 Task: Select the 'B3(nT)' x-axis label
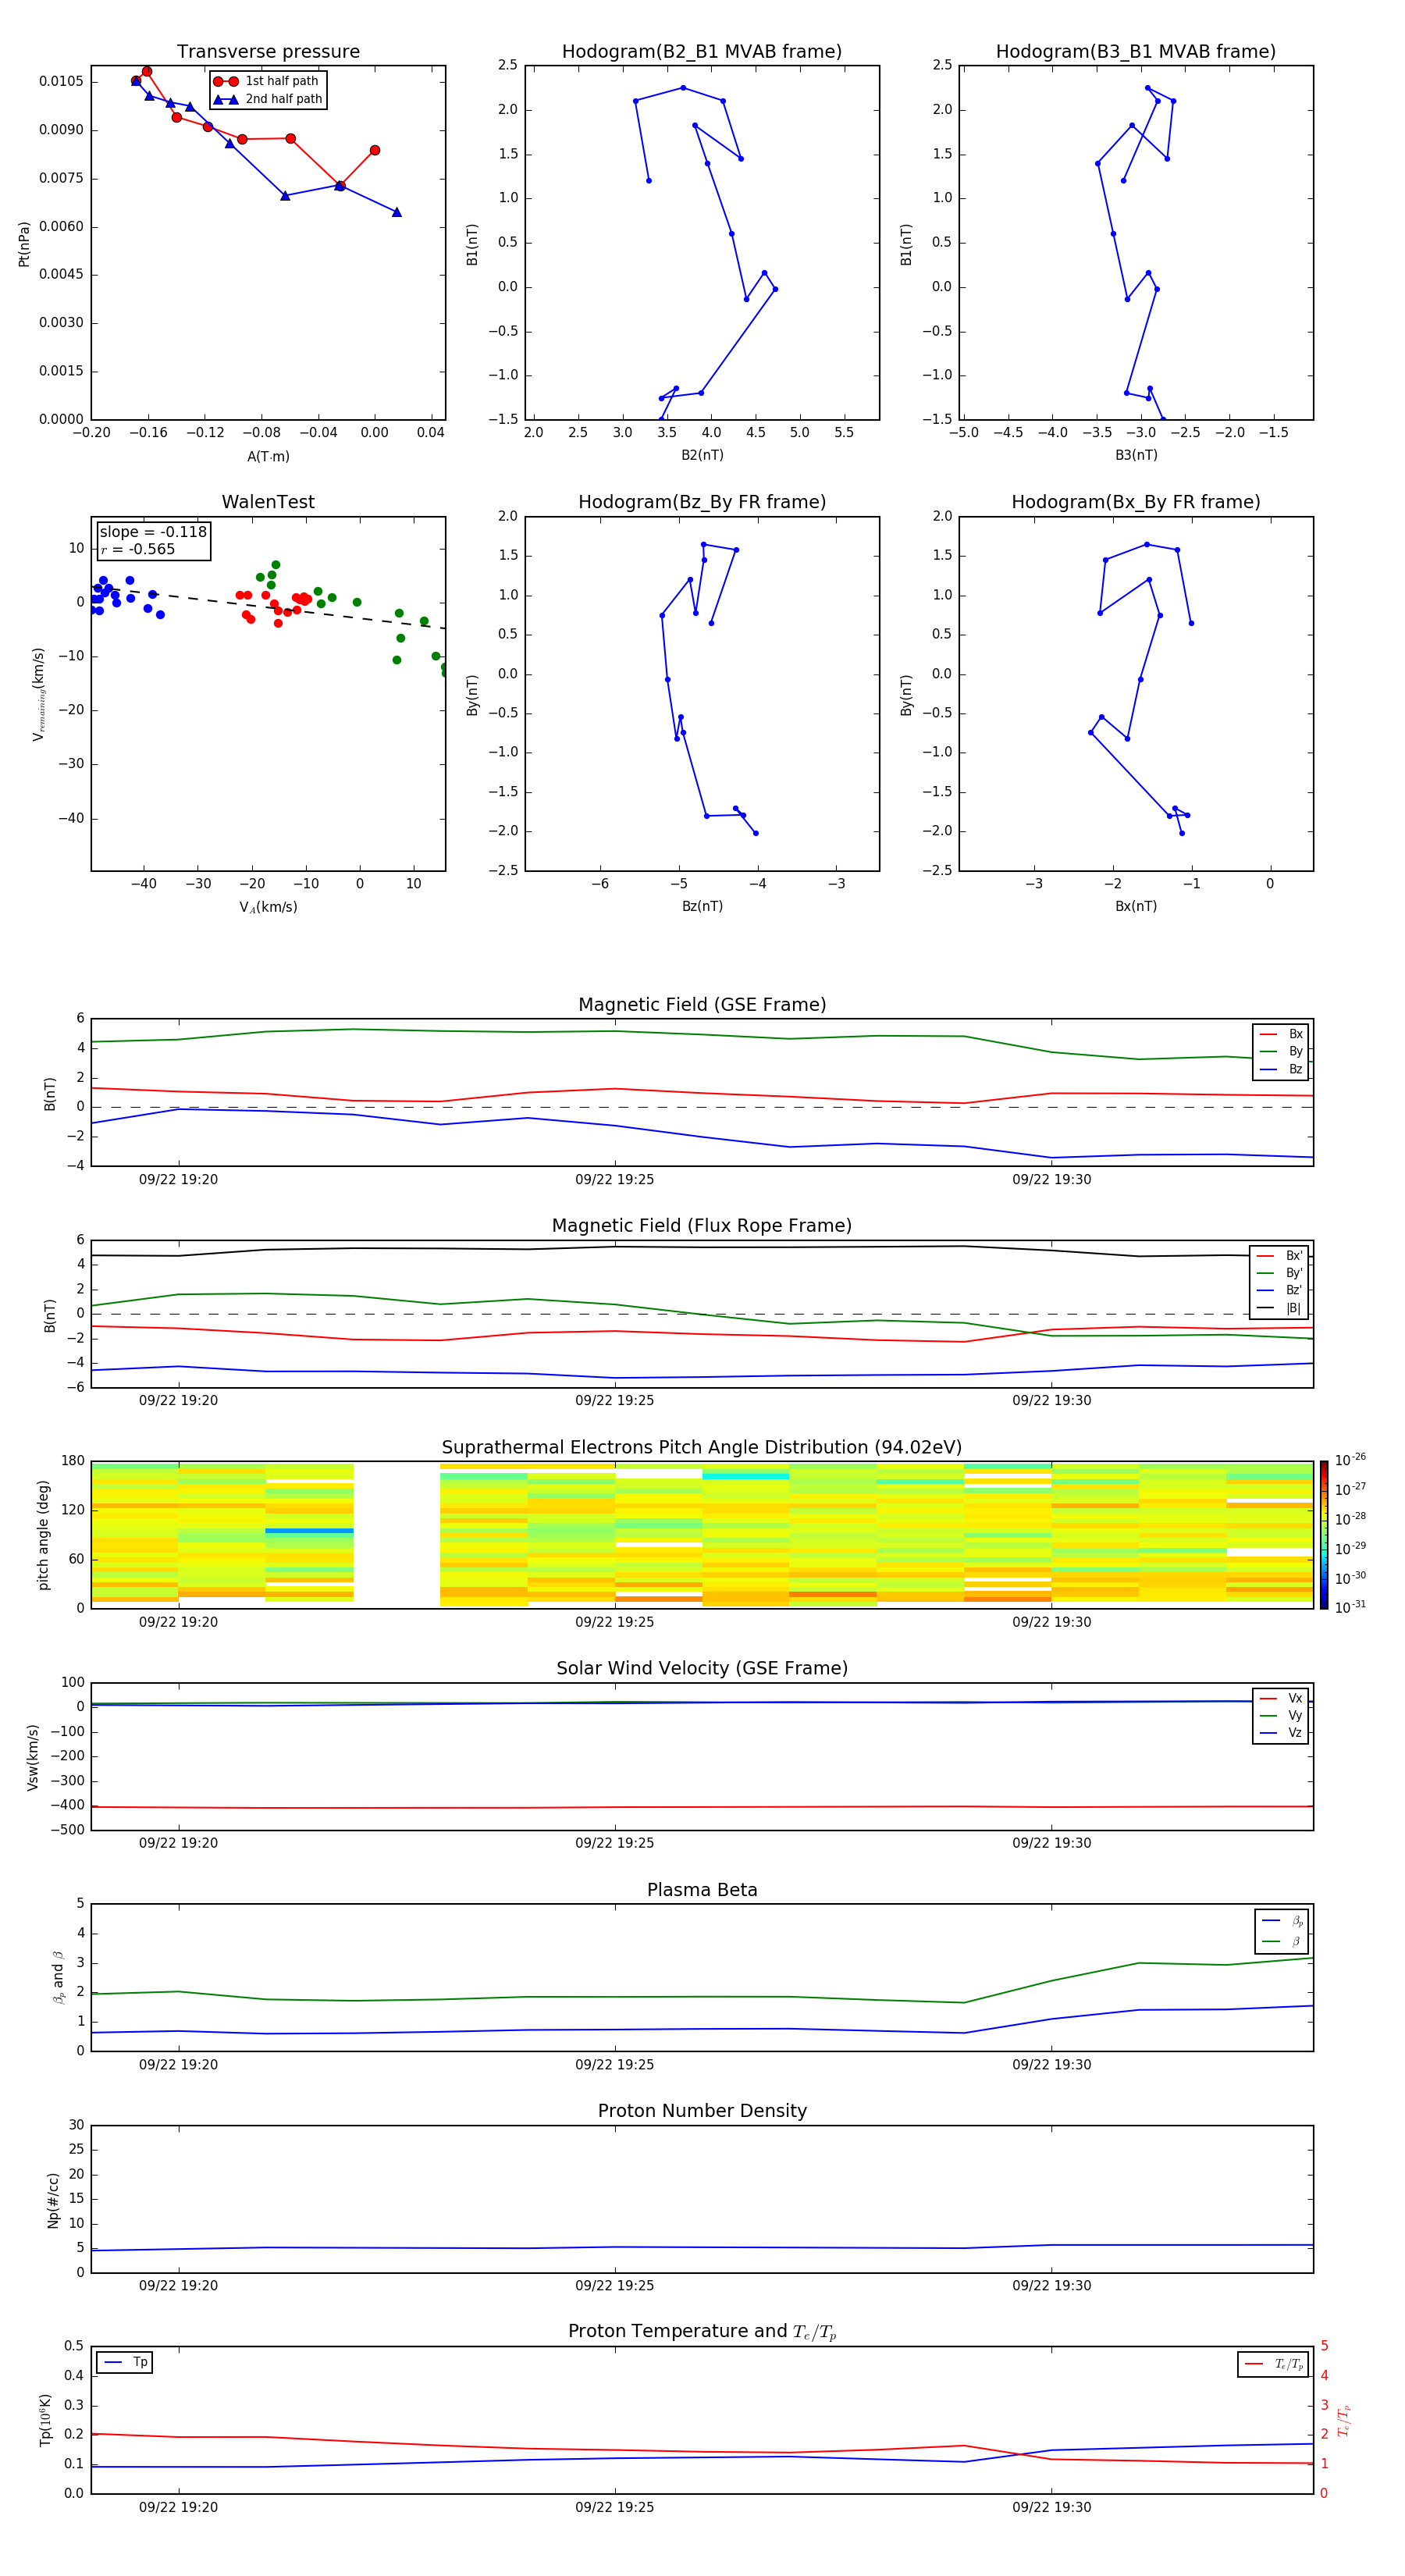pyautogui.click(x=1136, y=455)
